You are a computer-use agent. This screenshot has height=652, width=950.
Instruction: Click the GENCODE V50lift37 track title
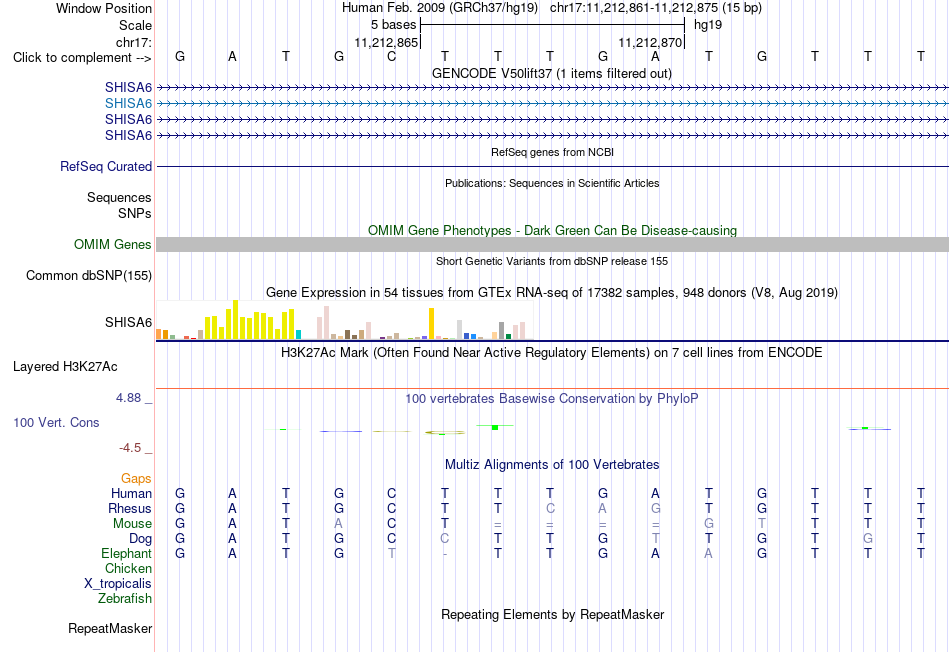[x=551, y=73]
